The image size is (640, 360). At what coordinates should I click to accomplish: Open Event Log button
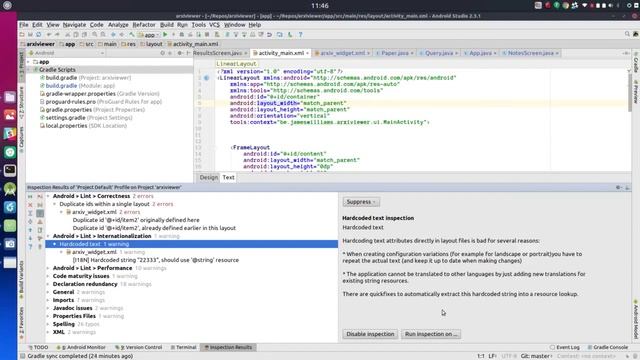565,347
